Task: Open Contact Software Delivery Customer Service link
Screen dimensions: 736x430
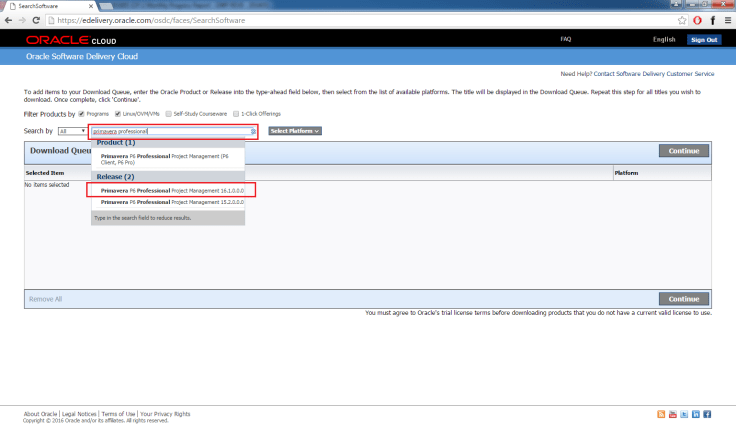Action: pyautogui.click(x=654, y=74)
